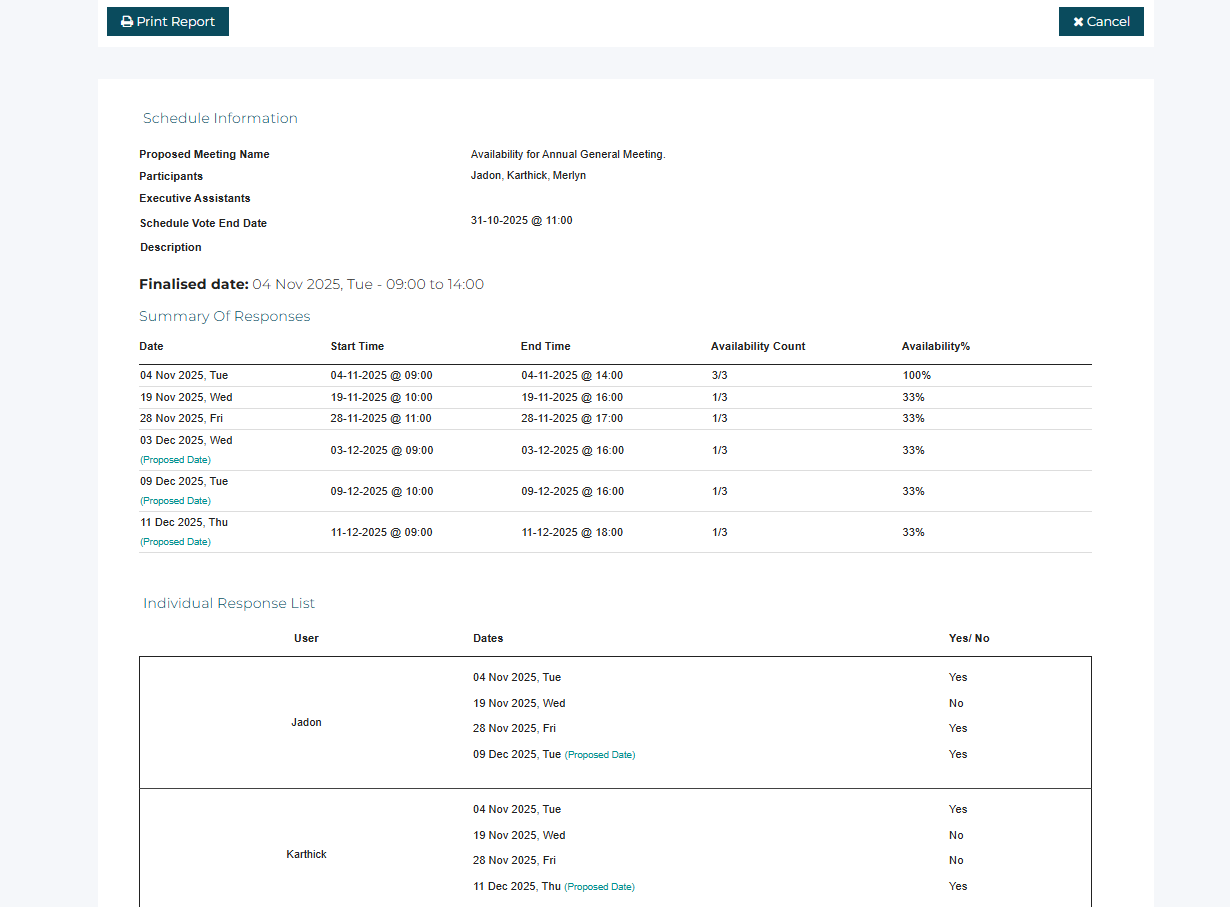This screenshot has height=907, width=1230.
Task: Click the '3/3' availability count
Action: pos(720,375)
